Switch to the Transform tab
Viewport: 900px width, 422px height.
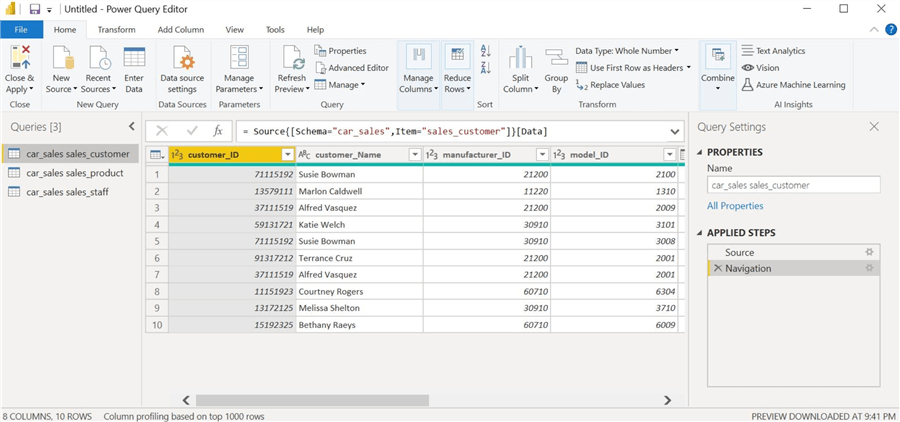click(x=117, y=30)
